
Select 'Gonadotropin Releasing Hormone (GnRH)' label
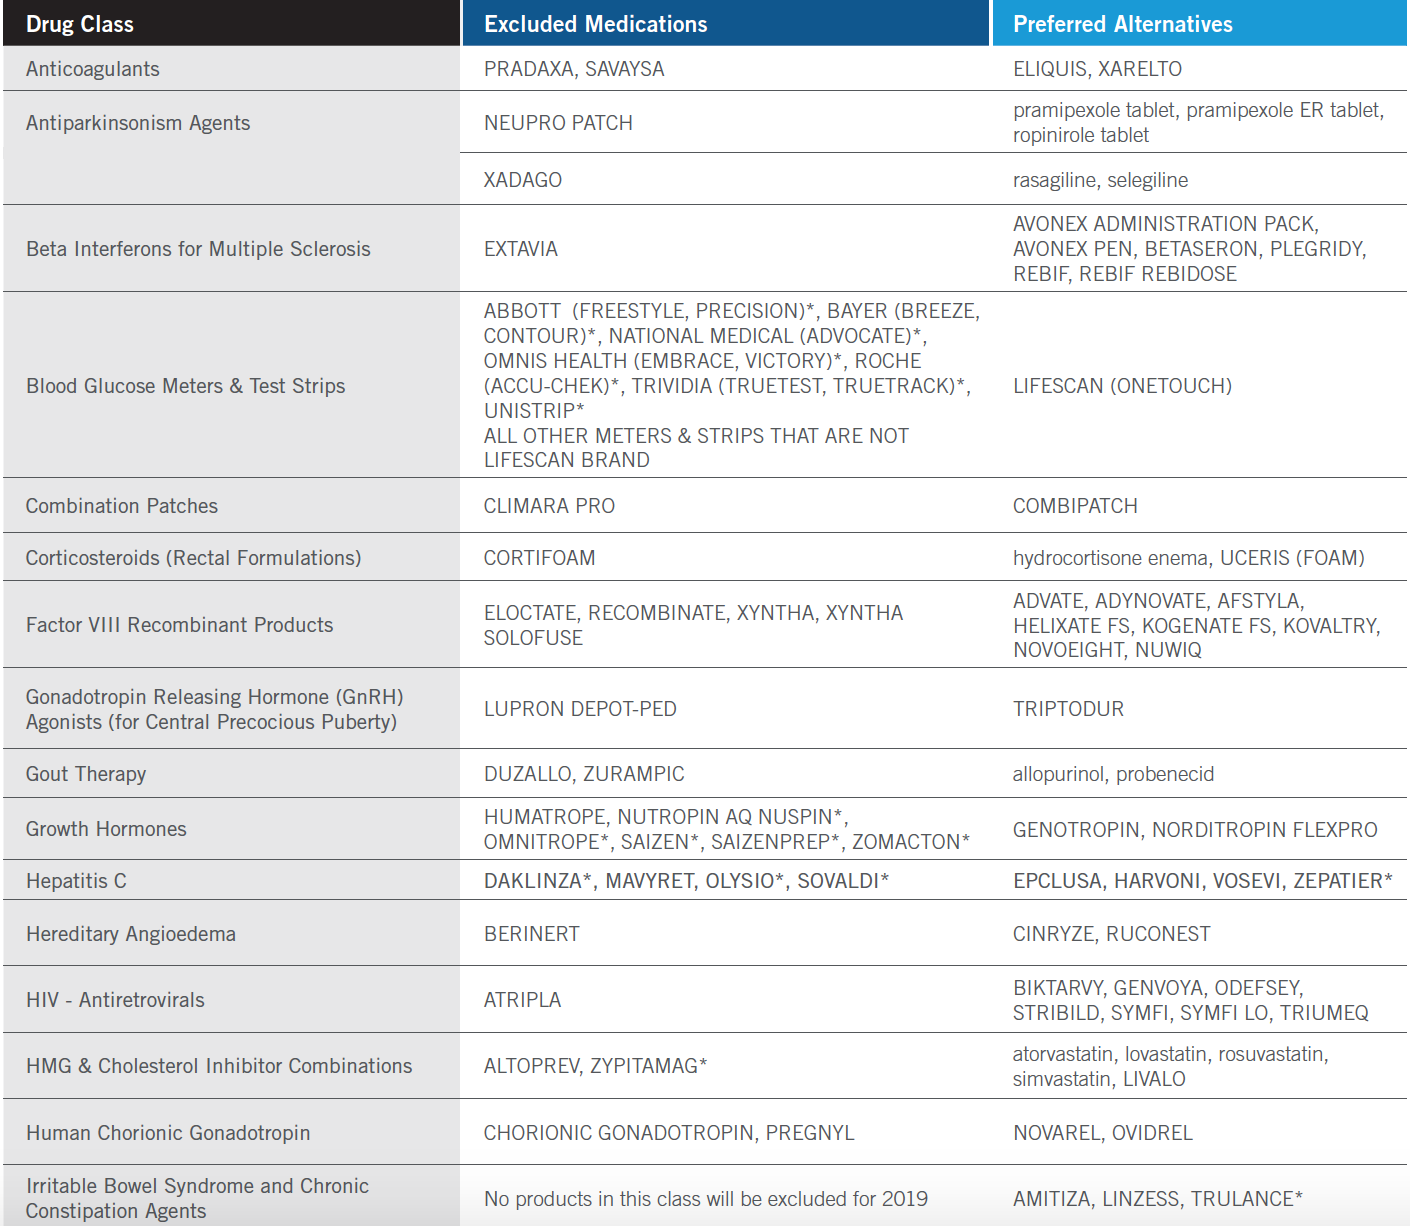pyautogui.click(x=215, y=709)
